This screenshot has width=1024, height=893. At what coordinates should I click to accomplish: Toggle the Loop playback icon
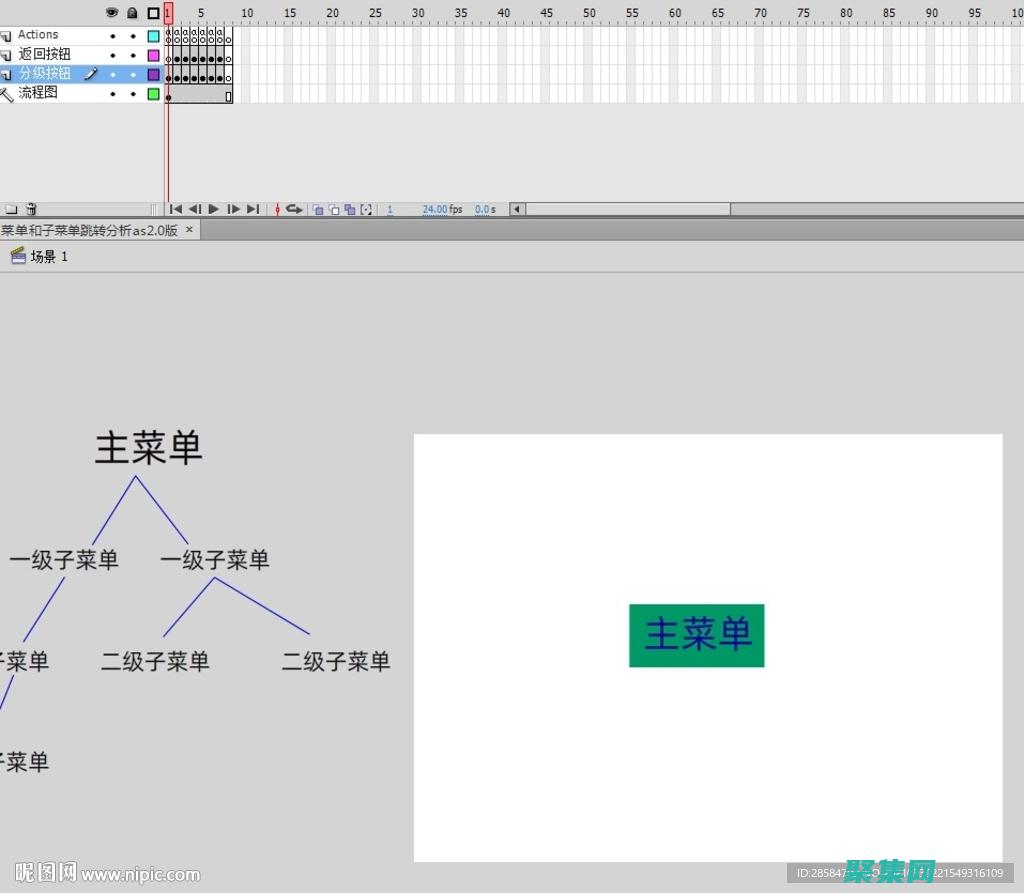click(x=294, y=209)
